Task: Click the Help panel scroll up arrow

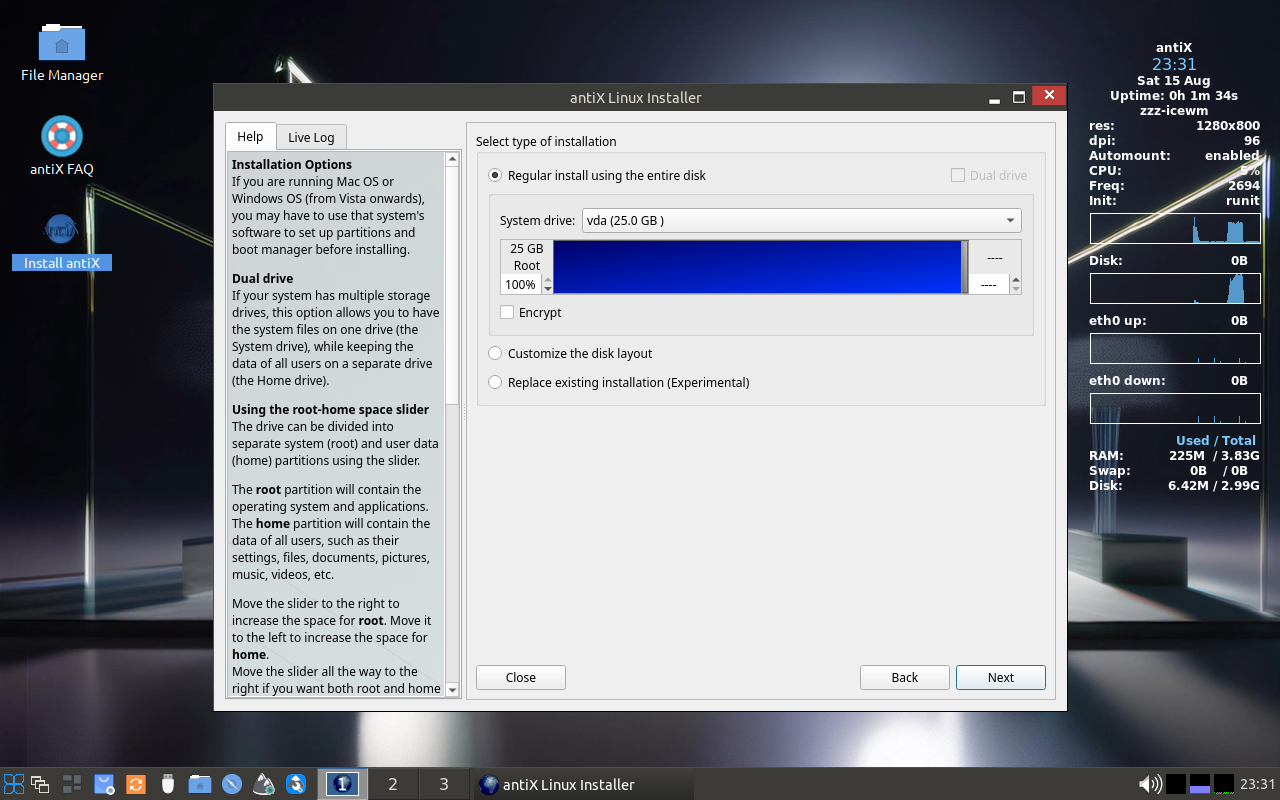Action: (452, 158)
